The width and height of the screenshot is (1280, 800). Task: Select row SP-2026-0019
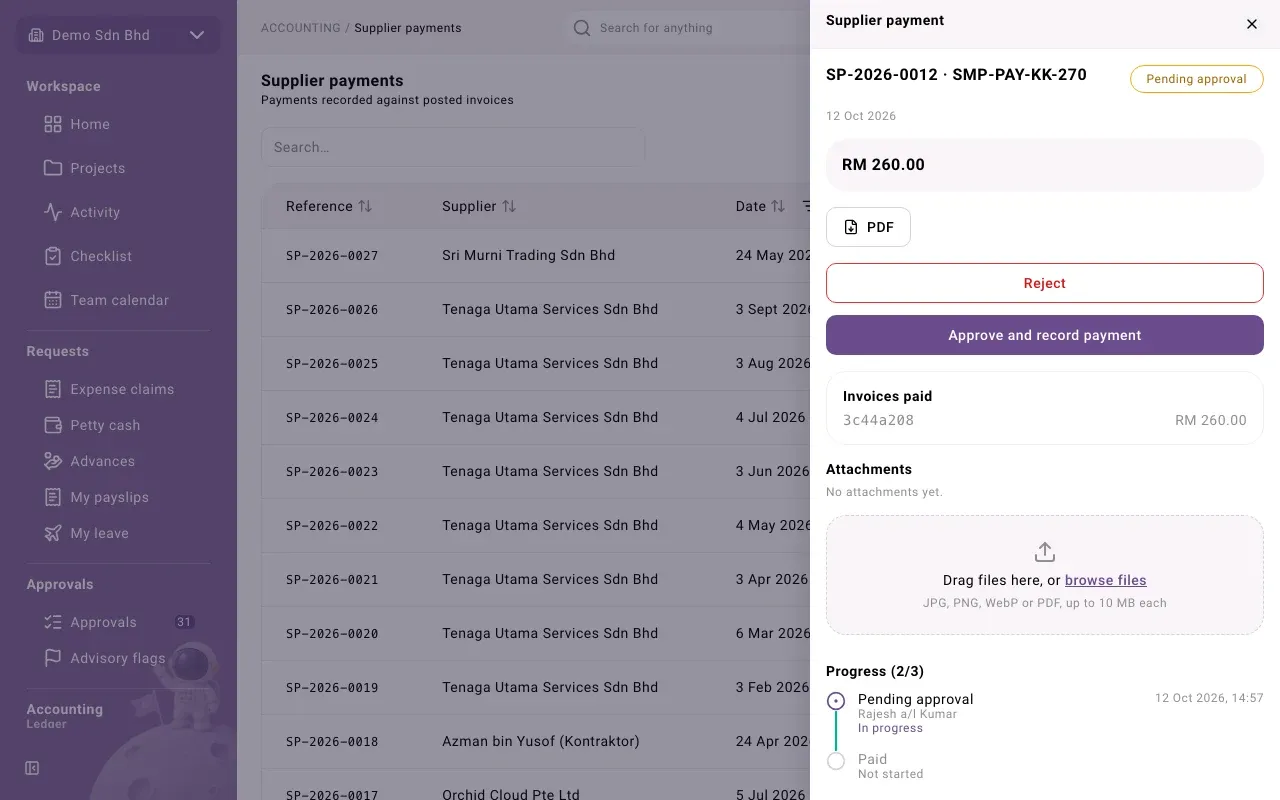tap(536, 688)
